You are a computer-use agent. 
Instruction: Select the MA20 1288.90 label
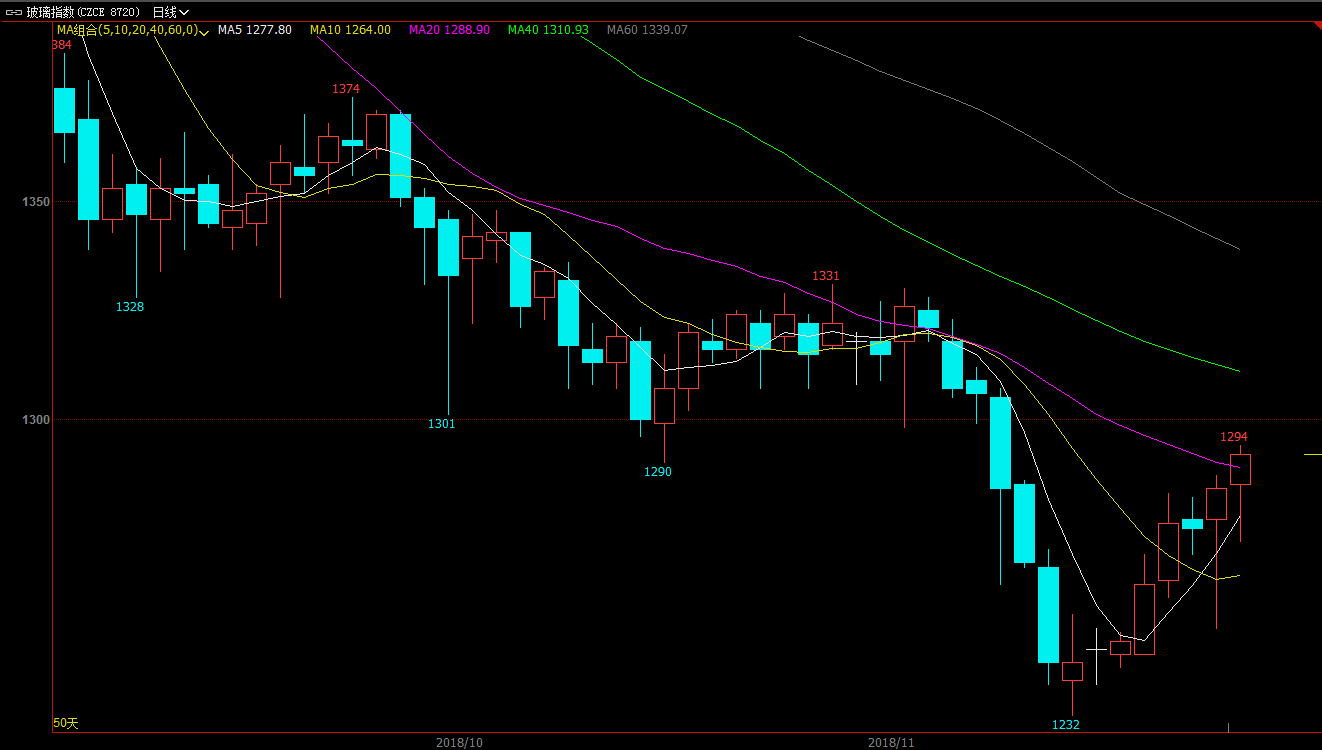click(x=449, y=30)
